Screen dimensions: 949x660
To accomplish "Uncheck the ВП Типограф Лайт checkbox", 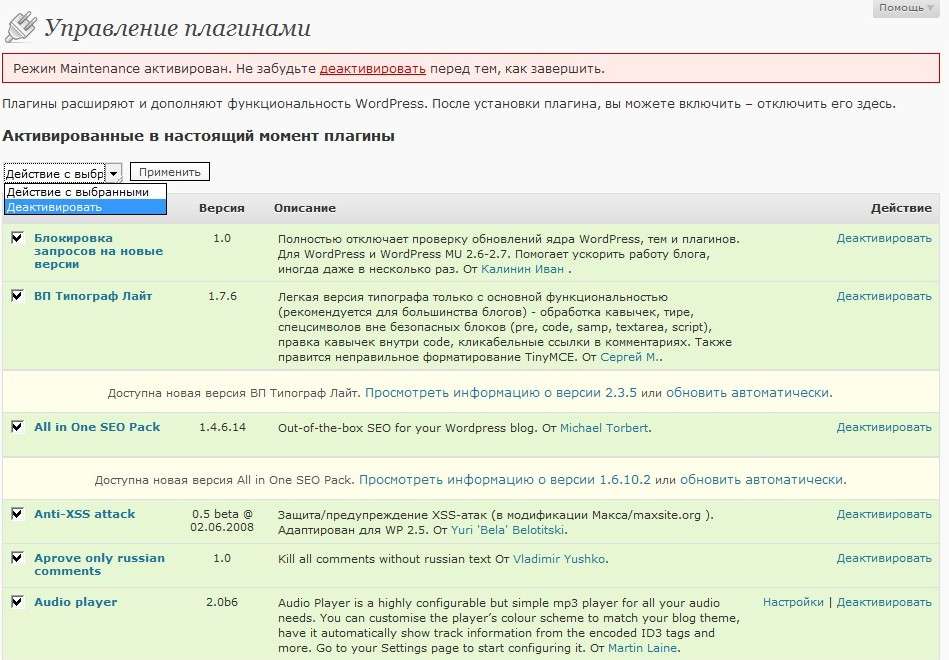I will click(17, 296).
